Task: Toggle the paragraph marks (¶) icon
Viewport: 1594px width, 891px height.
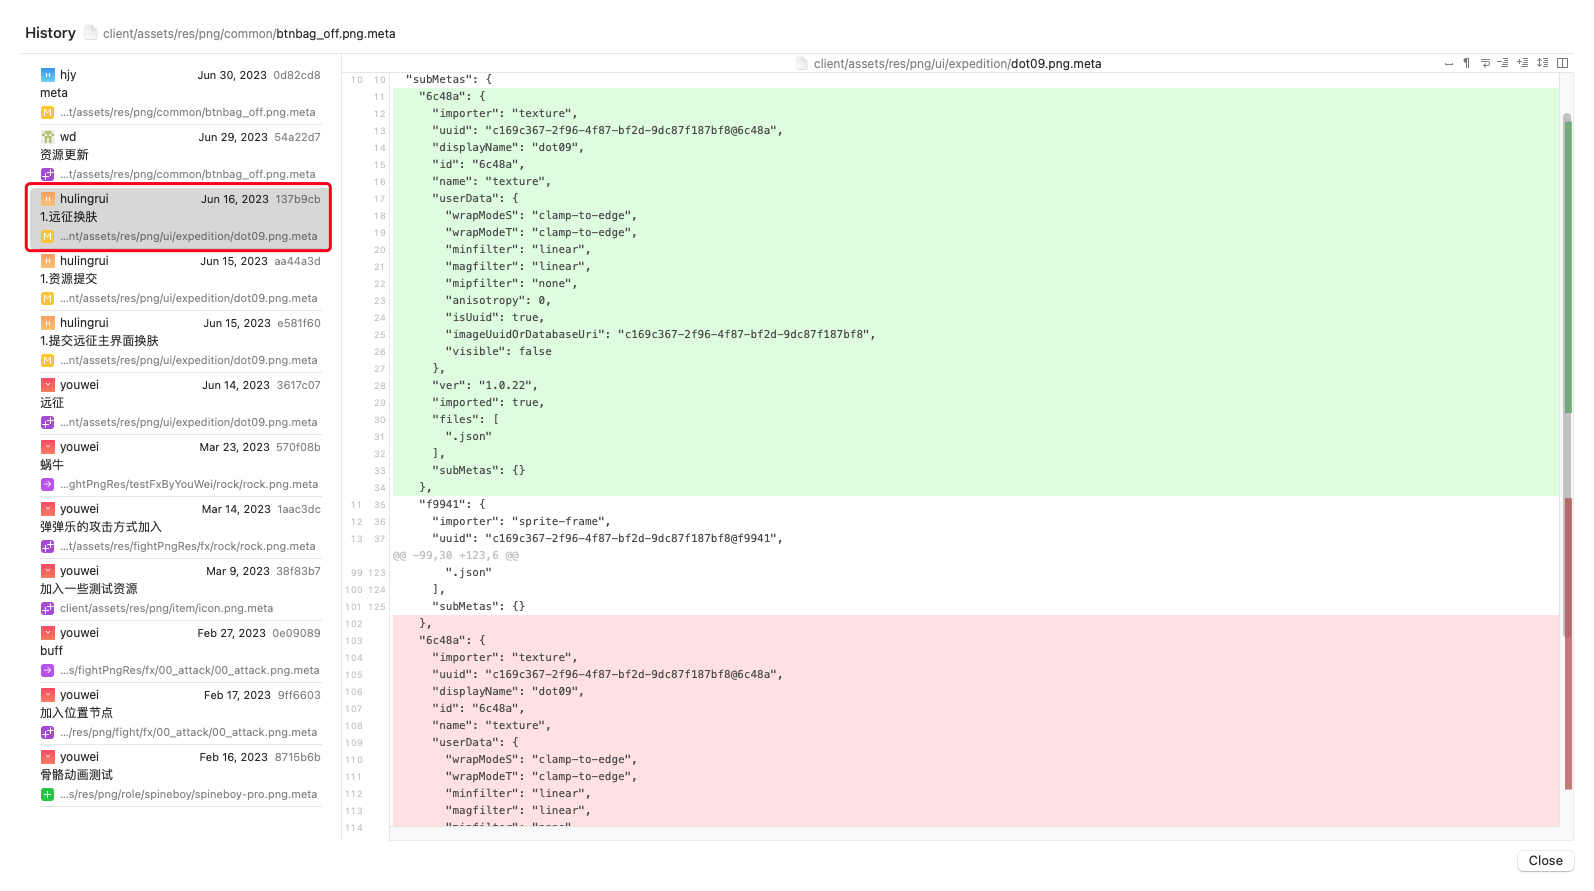Action: (x=1466, y=63)
